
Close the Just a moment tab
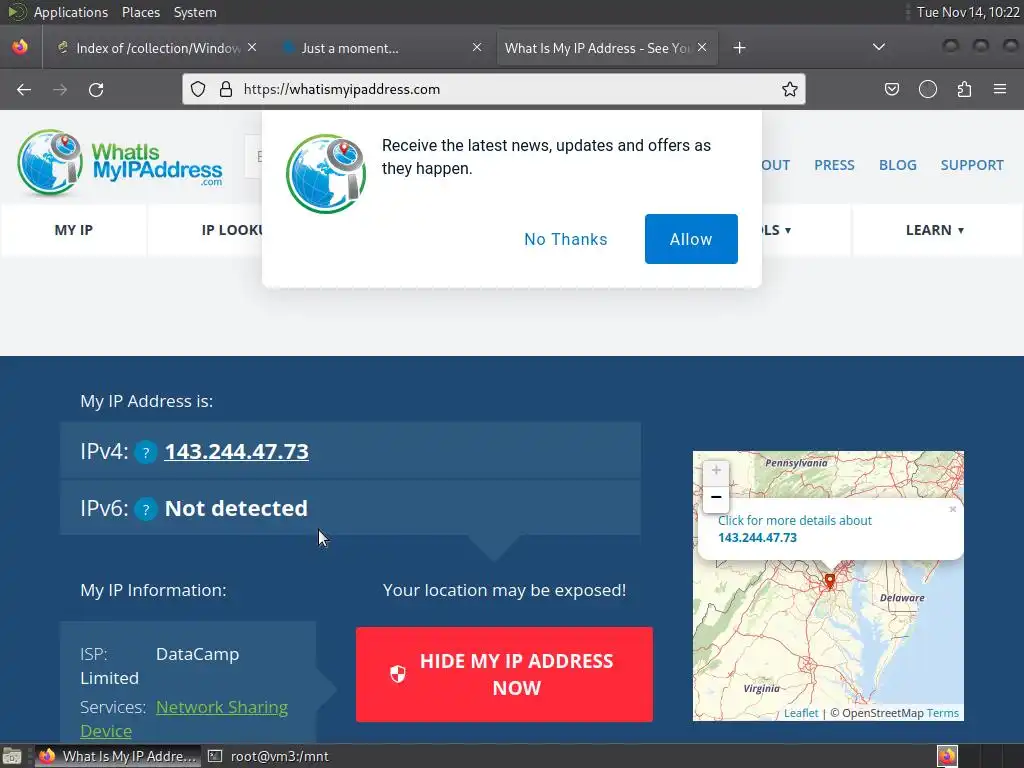477,48
